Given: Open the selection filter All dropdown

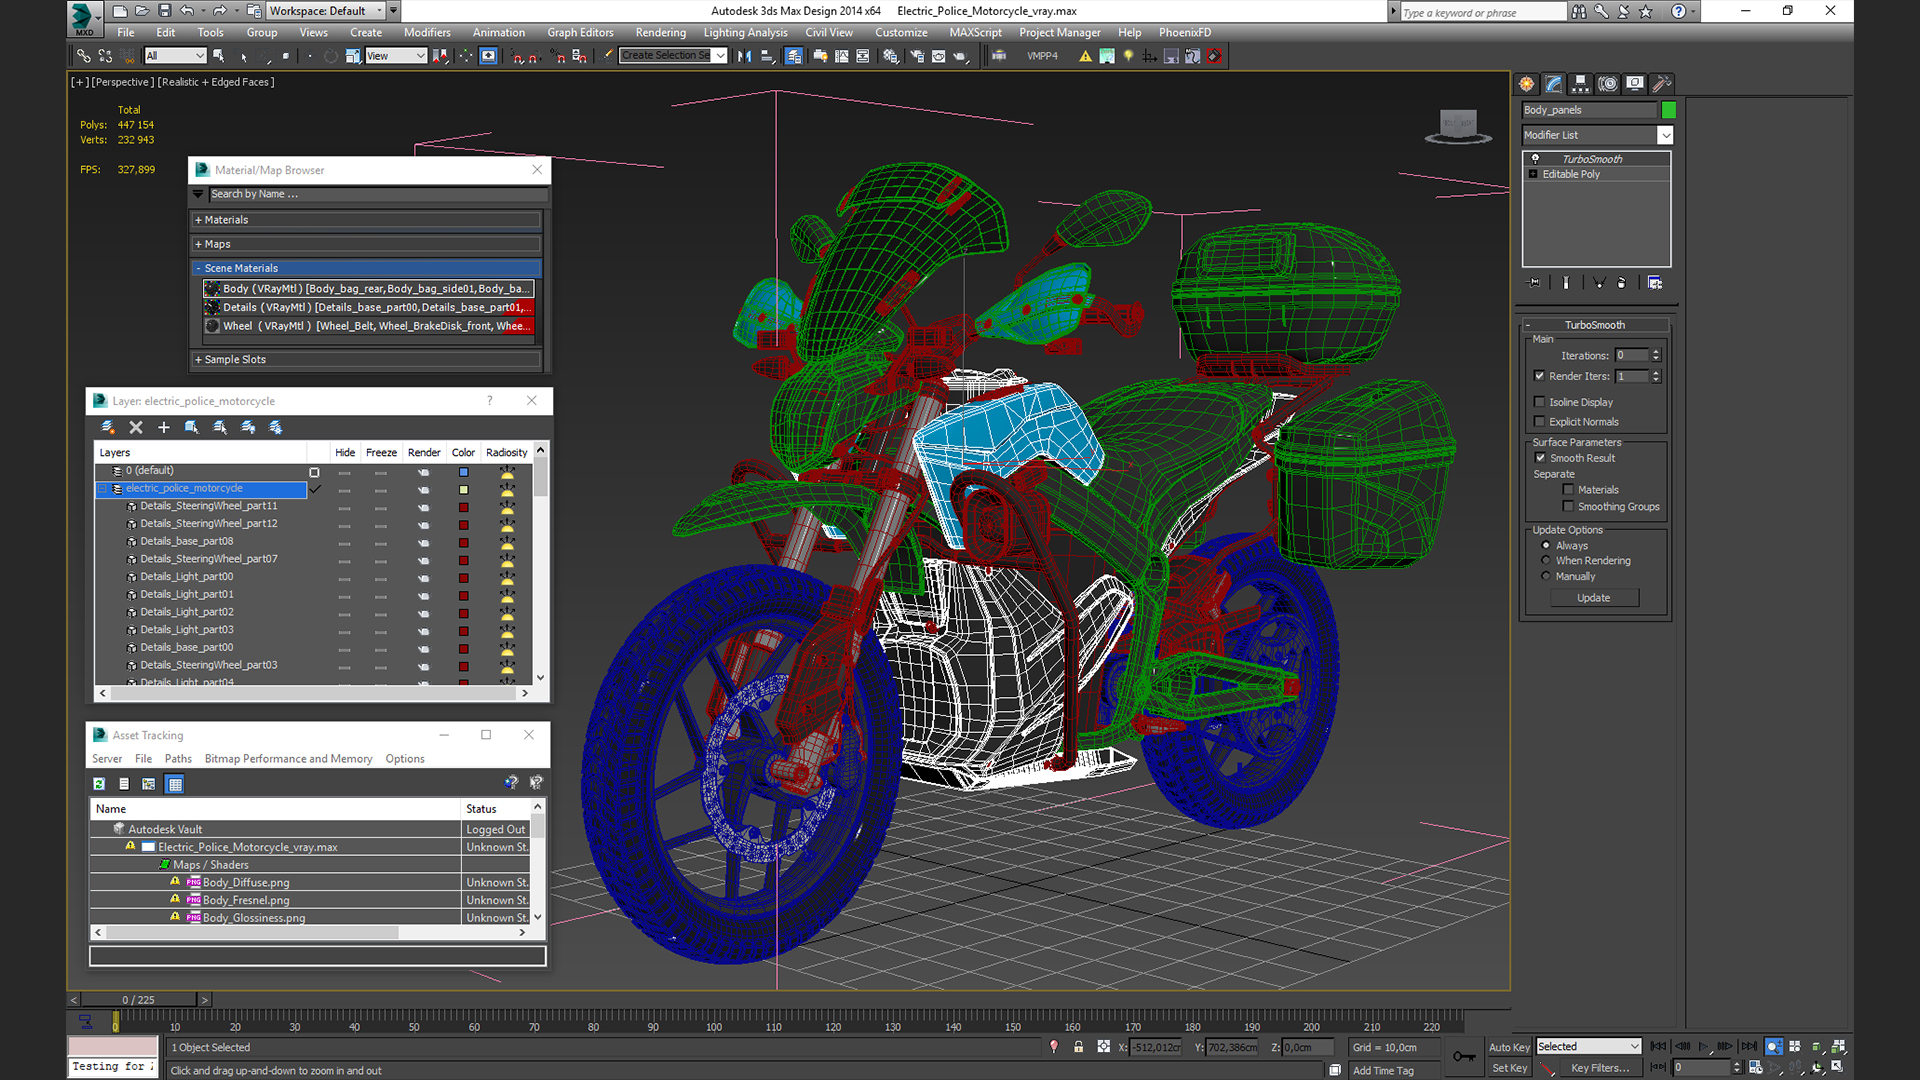Looking at the screenshot, I should coord(175,56).
